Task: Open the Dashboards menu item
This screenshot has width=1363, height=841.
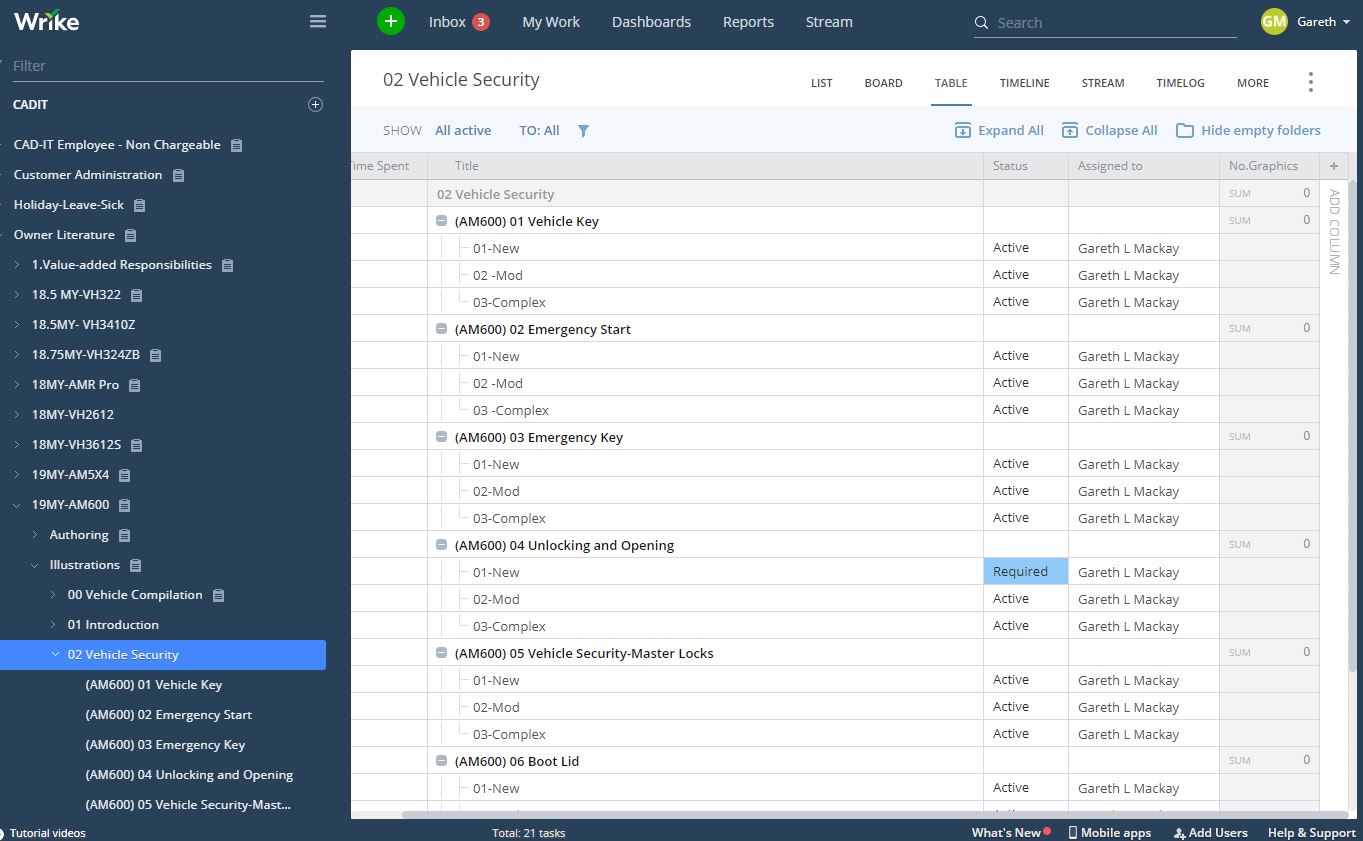Action: 651,22
